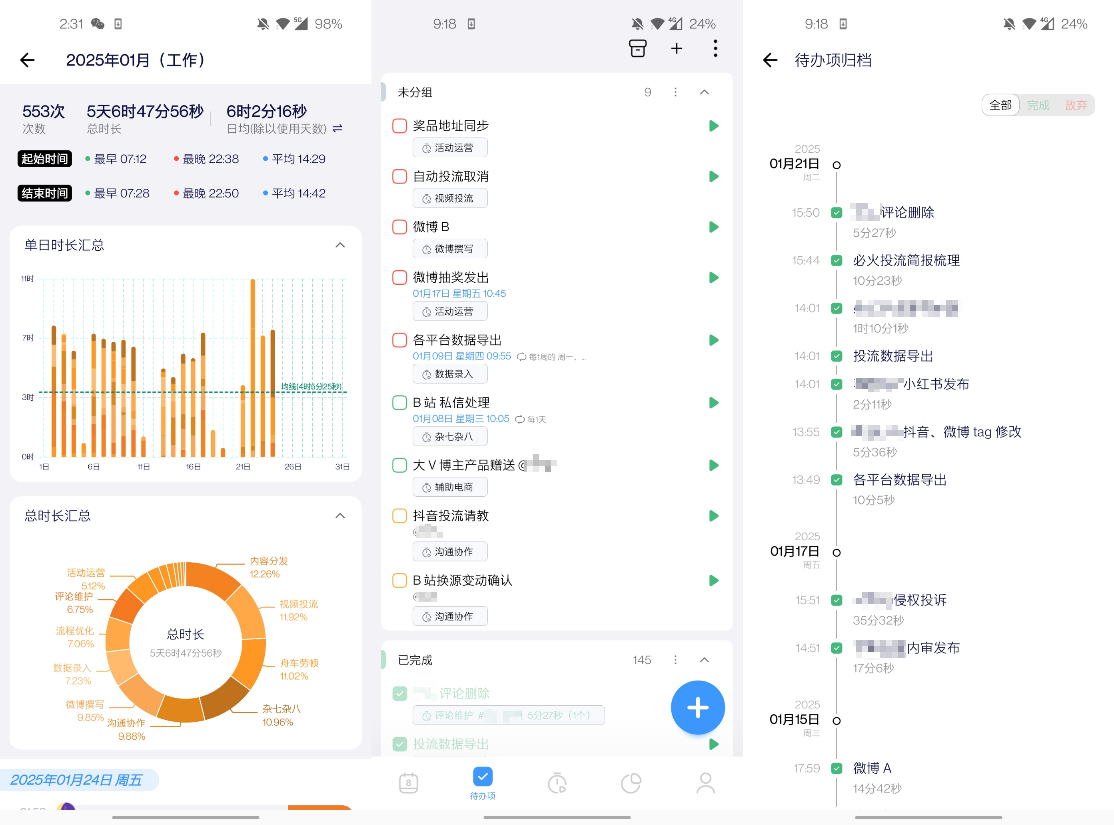The width and height of the screenshot is (1114, 825).
Task: Open the three-dot overflow menu at top
Action: 714,48
